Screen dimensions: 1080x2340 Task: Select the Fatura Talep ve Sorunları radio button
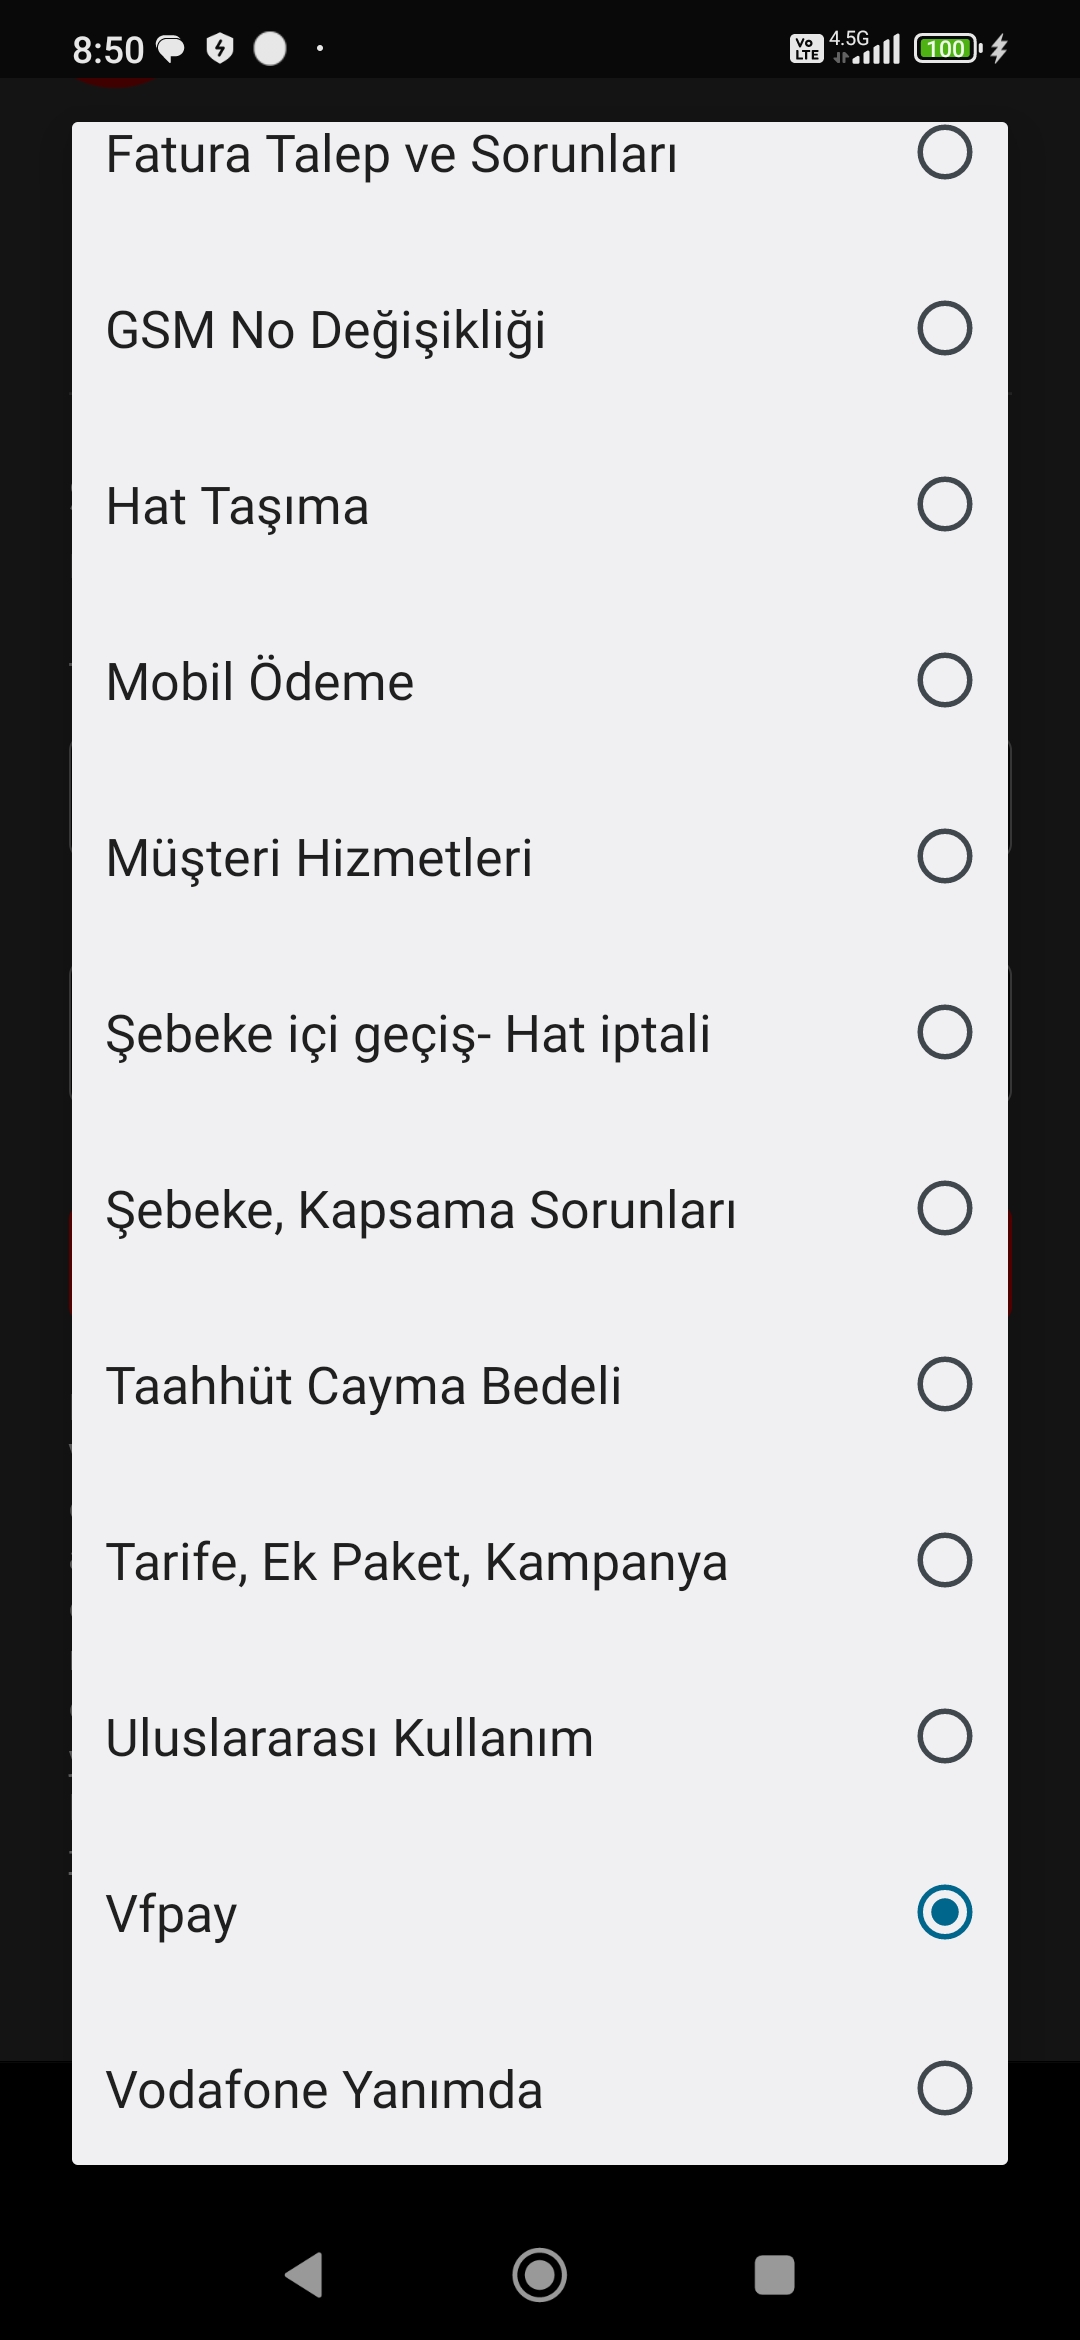coord(944,152)
